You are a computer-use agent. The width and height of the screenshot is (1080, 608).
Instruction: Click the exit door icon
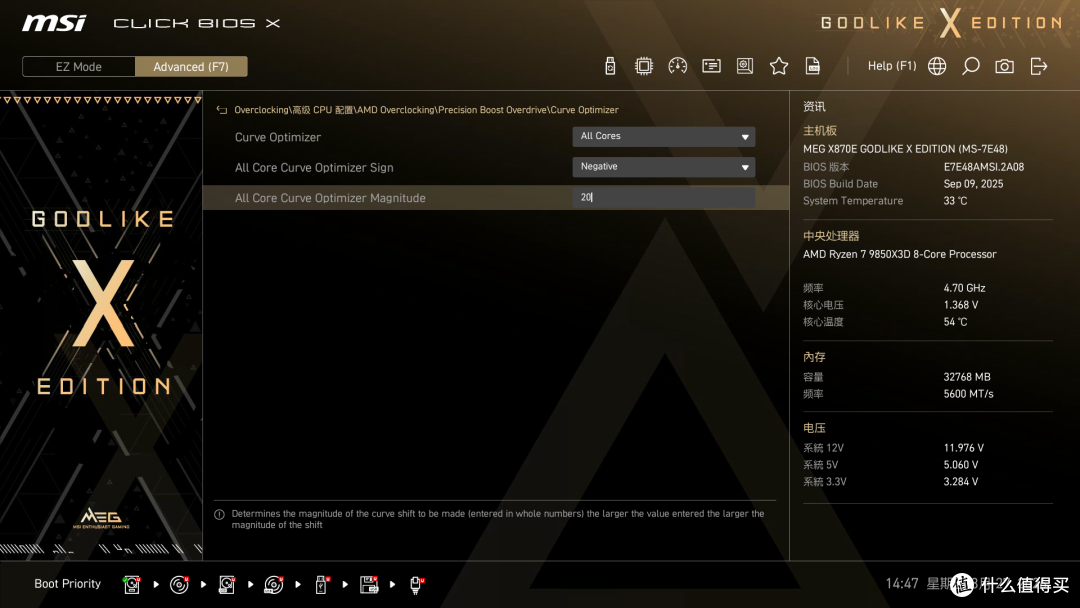click(1039, 66)
